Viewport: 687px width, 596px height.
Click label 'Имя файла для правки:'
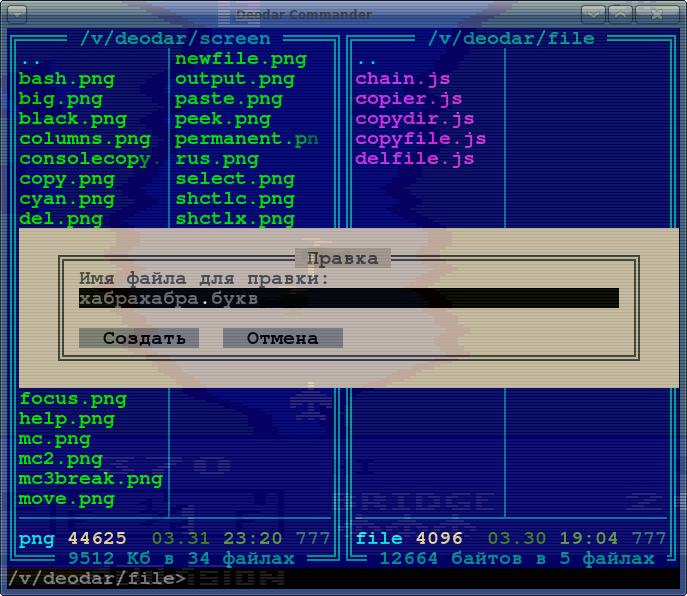pyautogui.click(x=204, y=278)
